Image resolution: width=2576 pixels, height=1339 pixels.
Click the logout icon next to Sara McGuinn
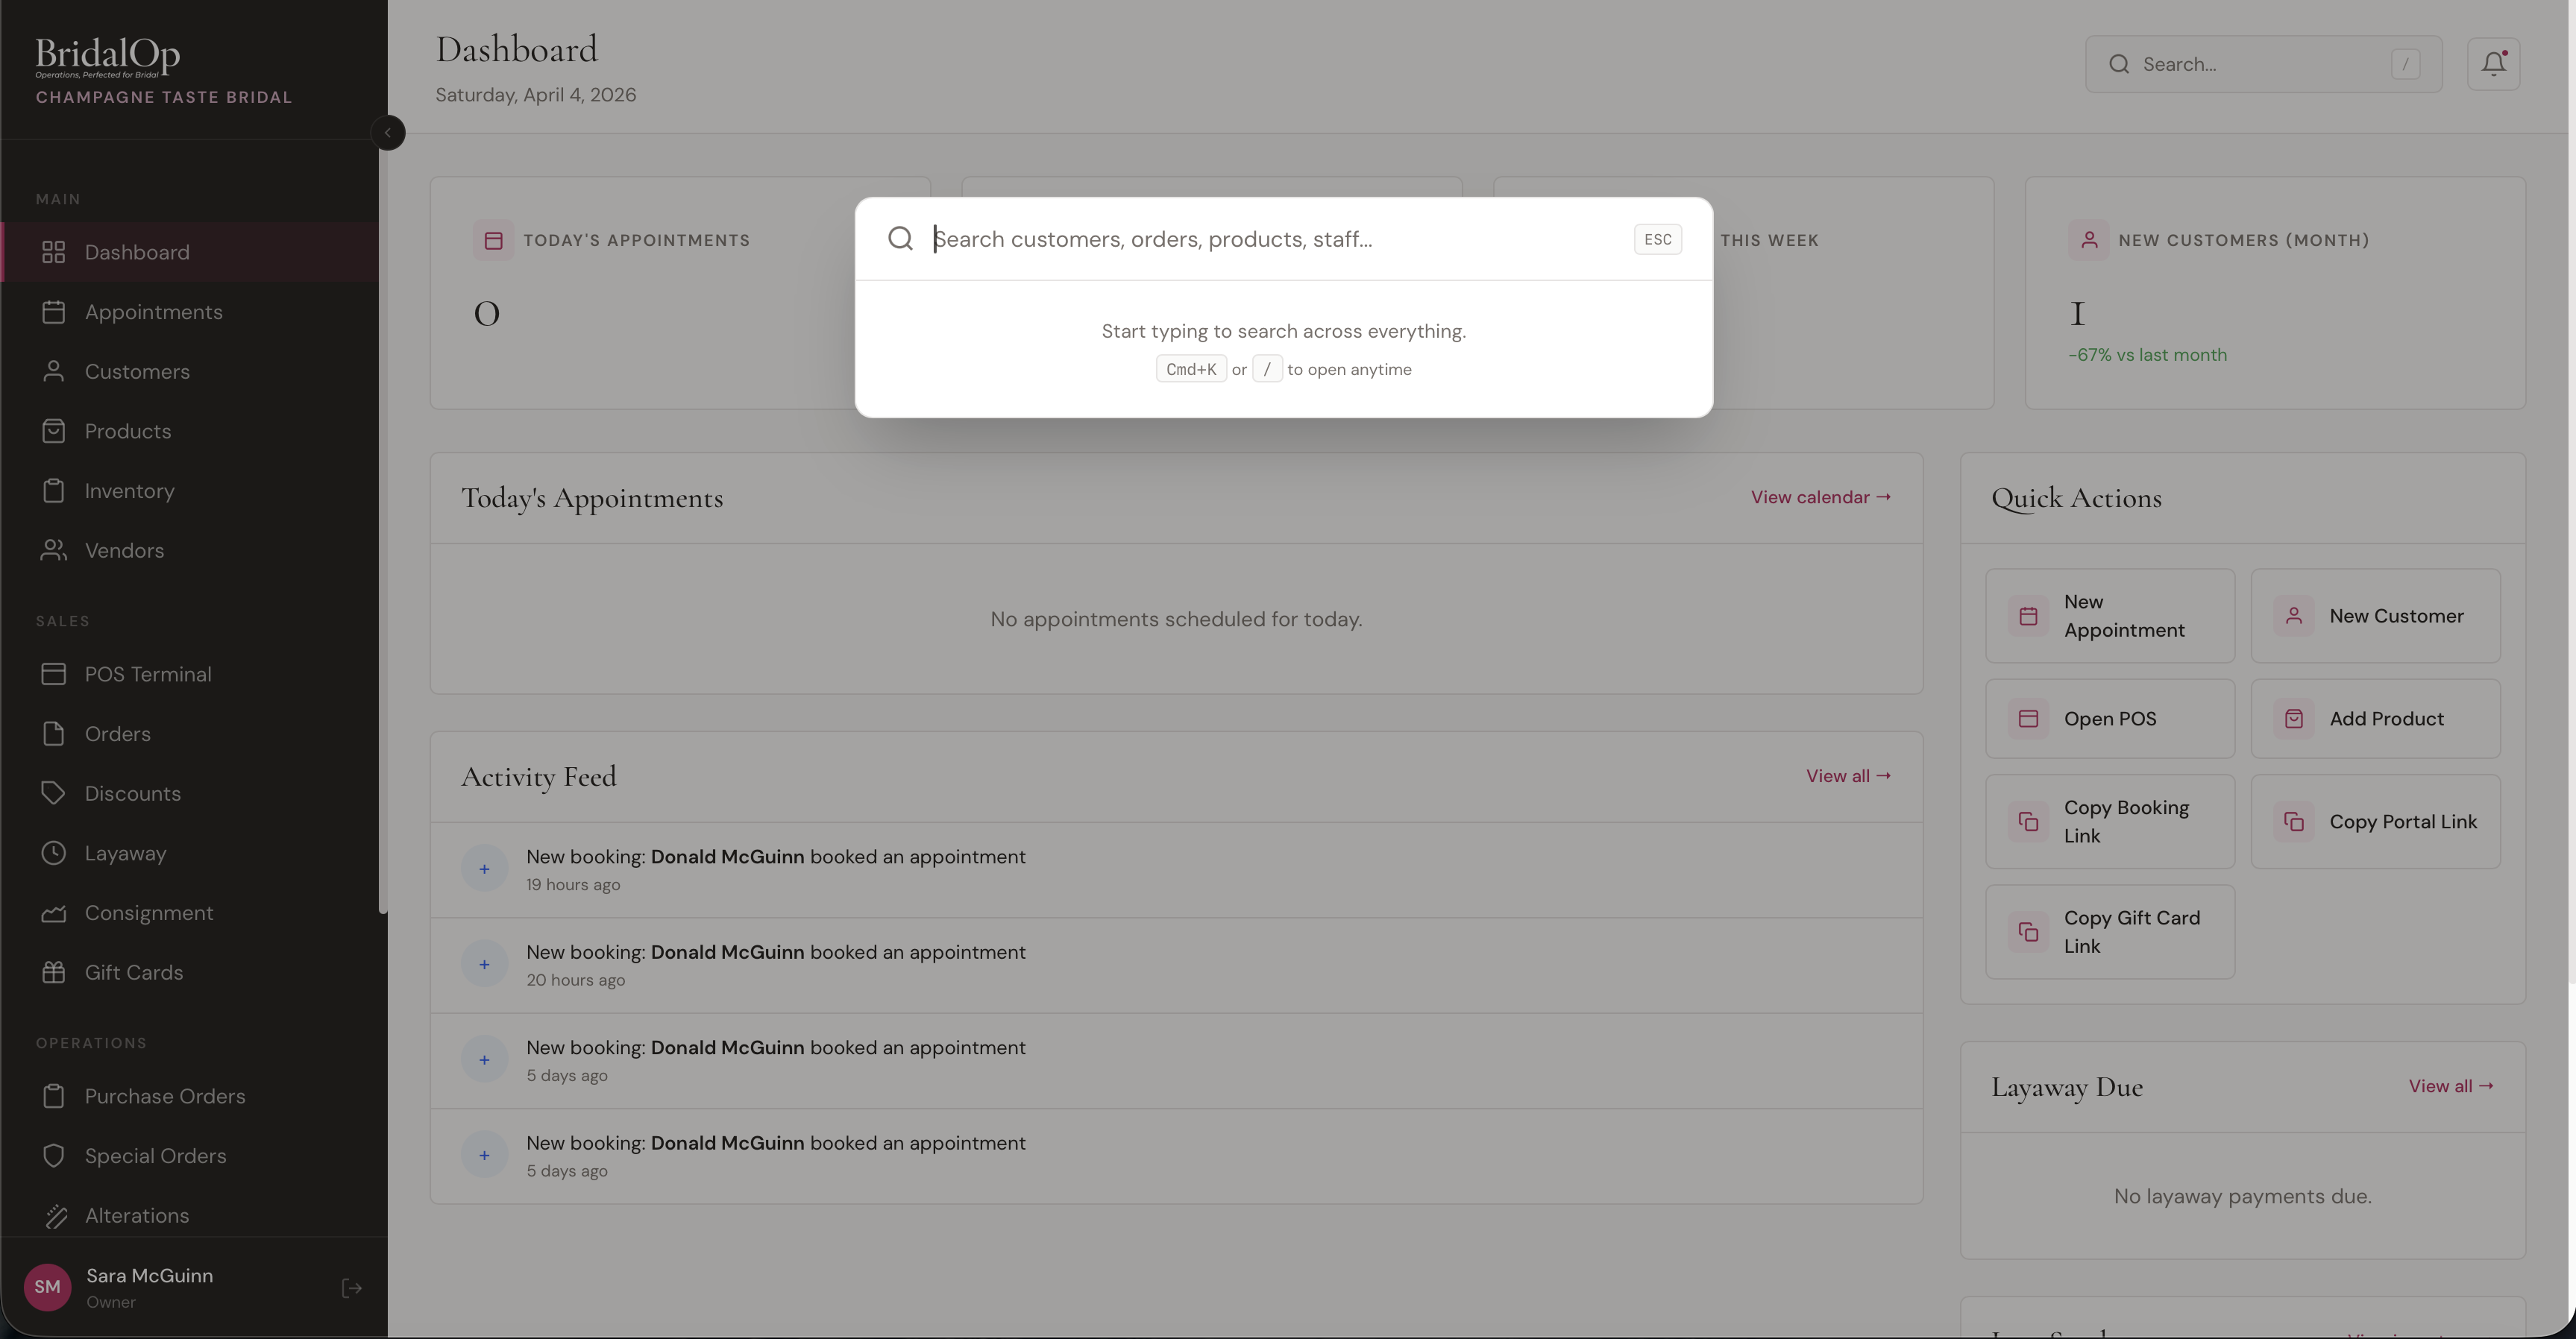pos(351,1288)
